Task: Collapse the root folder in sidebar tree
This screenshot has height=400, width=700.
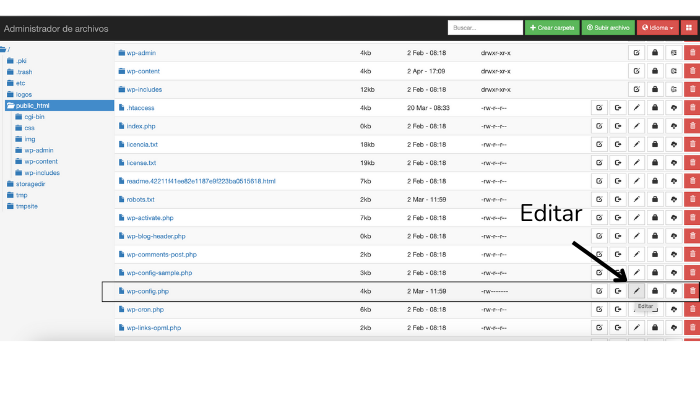Action: pyautogui.click(x=4, y=49)
